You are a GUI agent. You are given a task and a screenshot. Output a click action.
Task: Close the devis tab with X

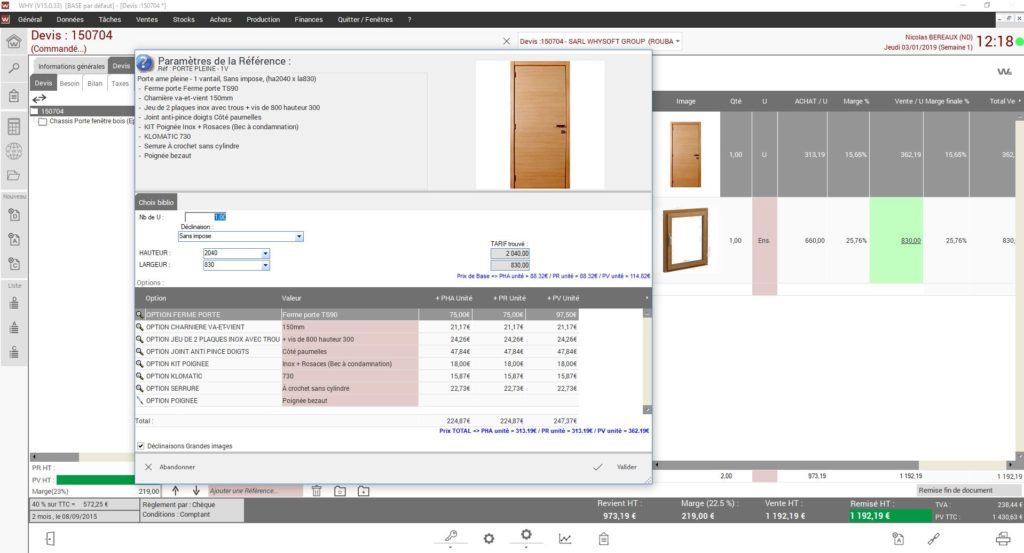[x=506, y=41]
